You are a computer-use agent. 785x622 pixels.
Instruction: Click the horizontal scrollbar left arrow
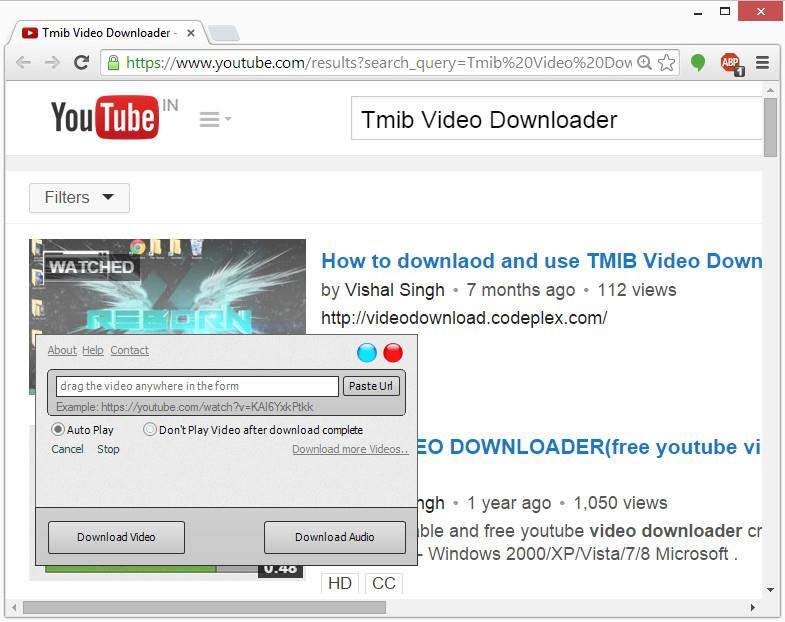tap(14, 607)
